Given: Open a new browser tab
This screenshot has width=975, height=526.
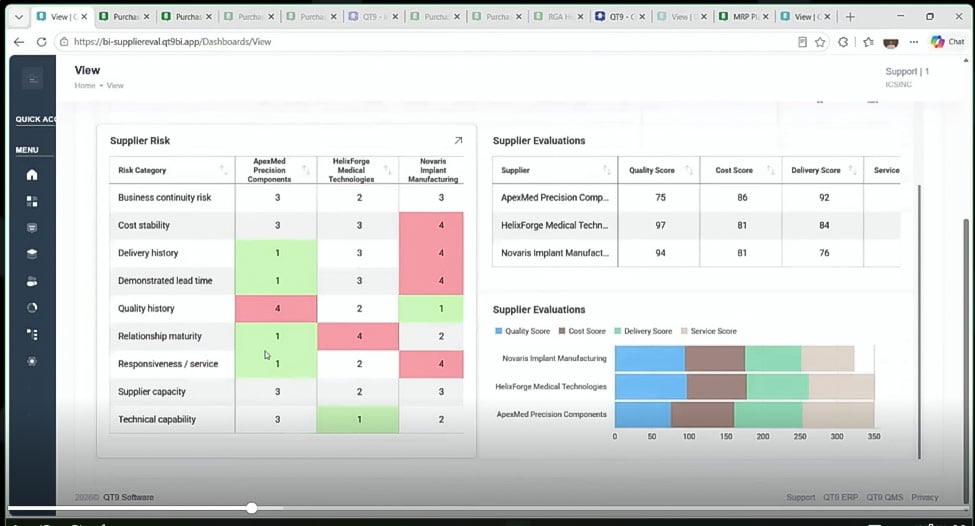Looking at the screenshot, I should 850,17.
